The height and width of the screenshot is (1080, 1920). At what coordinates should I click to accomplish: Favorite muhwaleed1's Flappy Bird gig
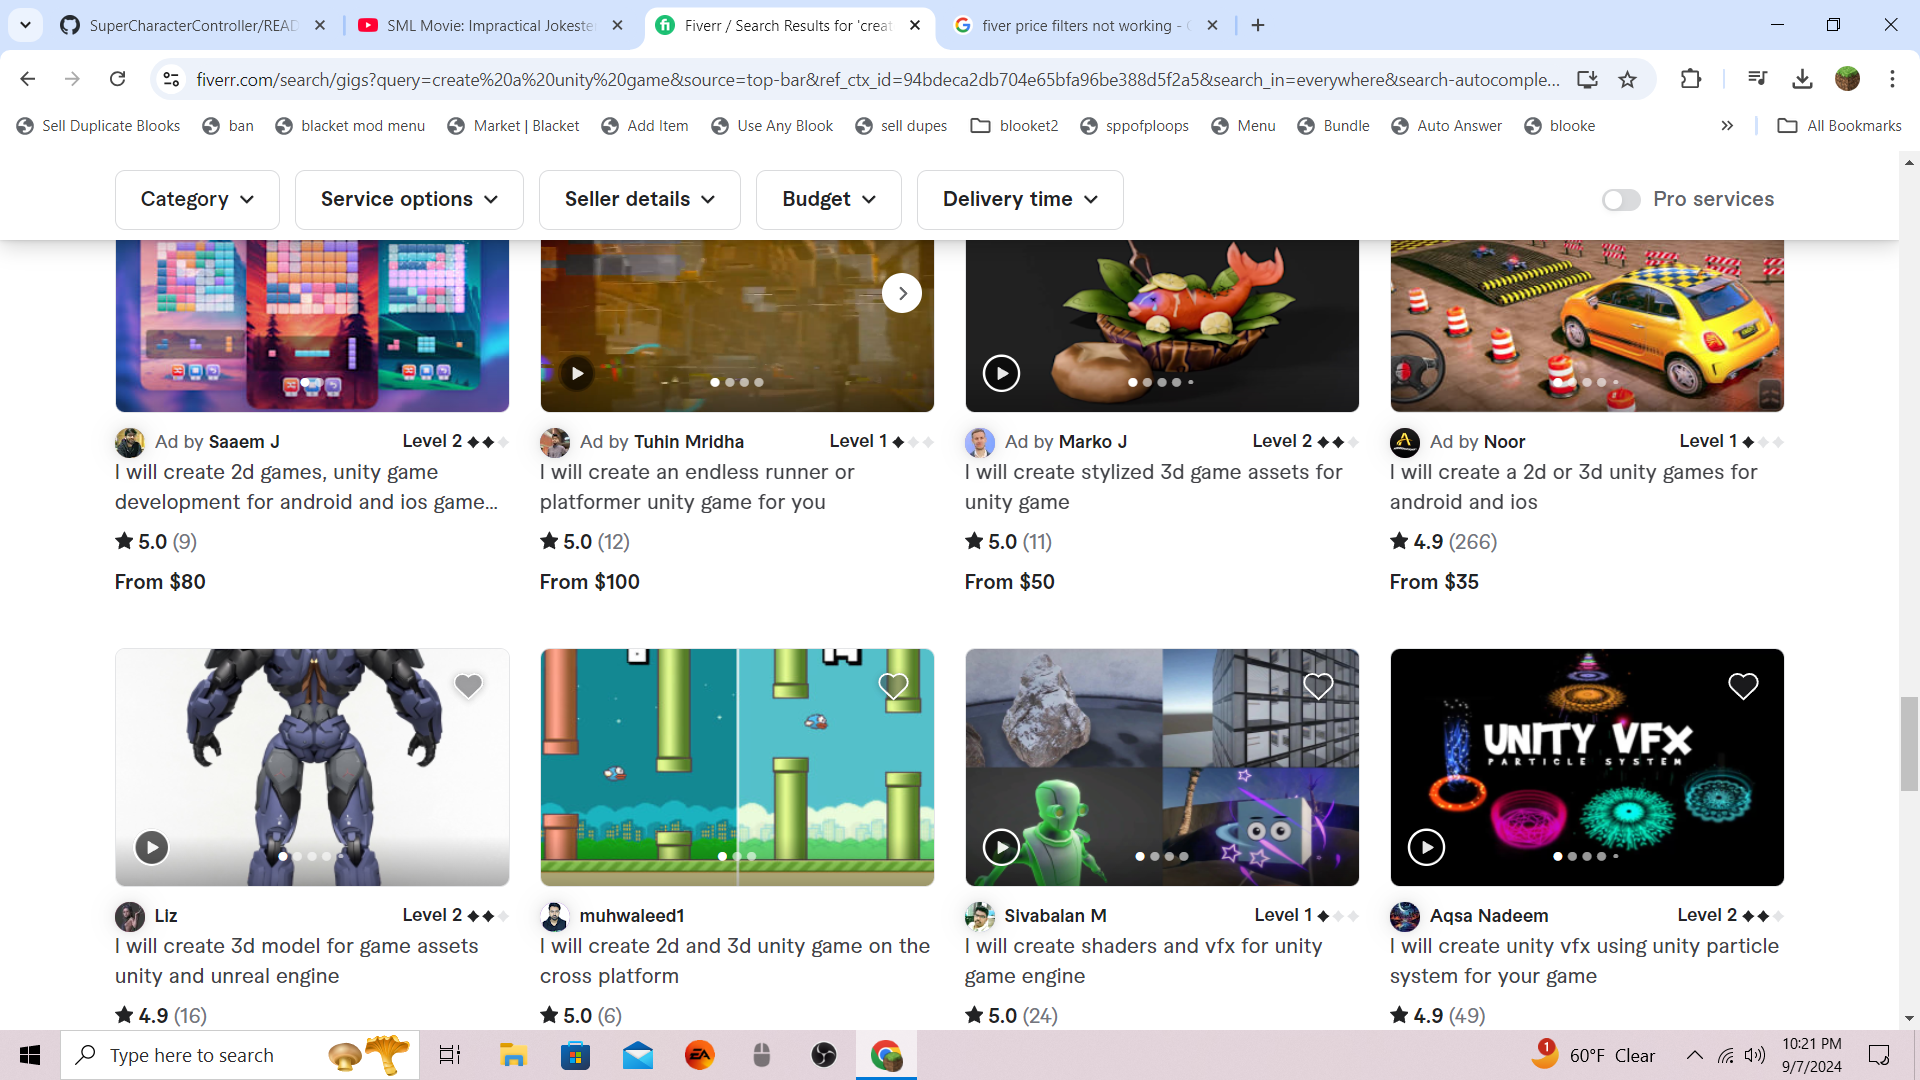(893, 686)
